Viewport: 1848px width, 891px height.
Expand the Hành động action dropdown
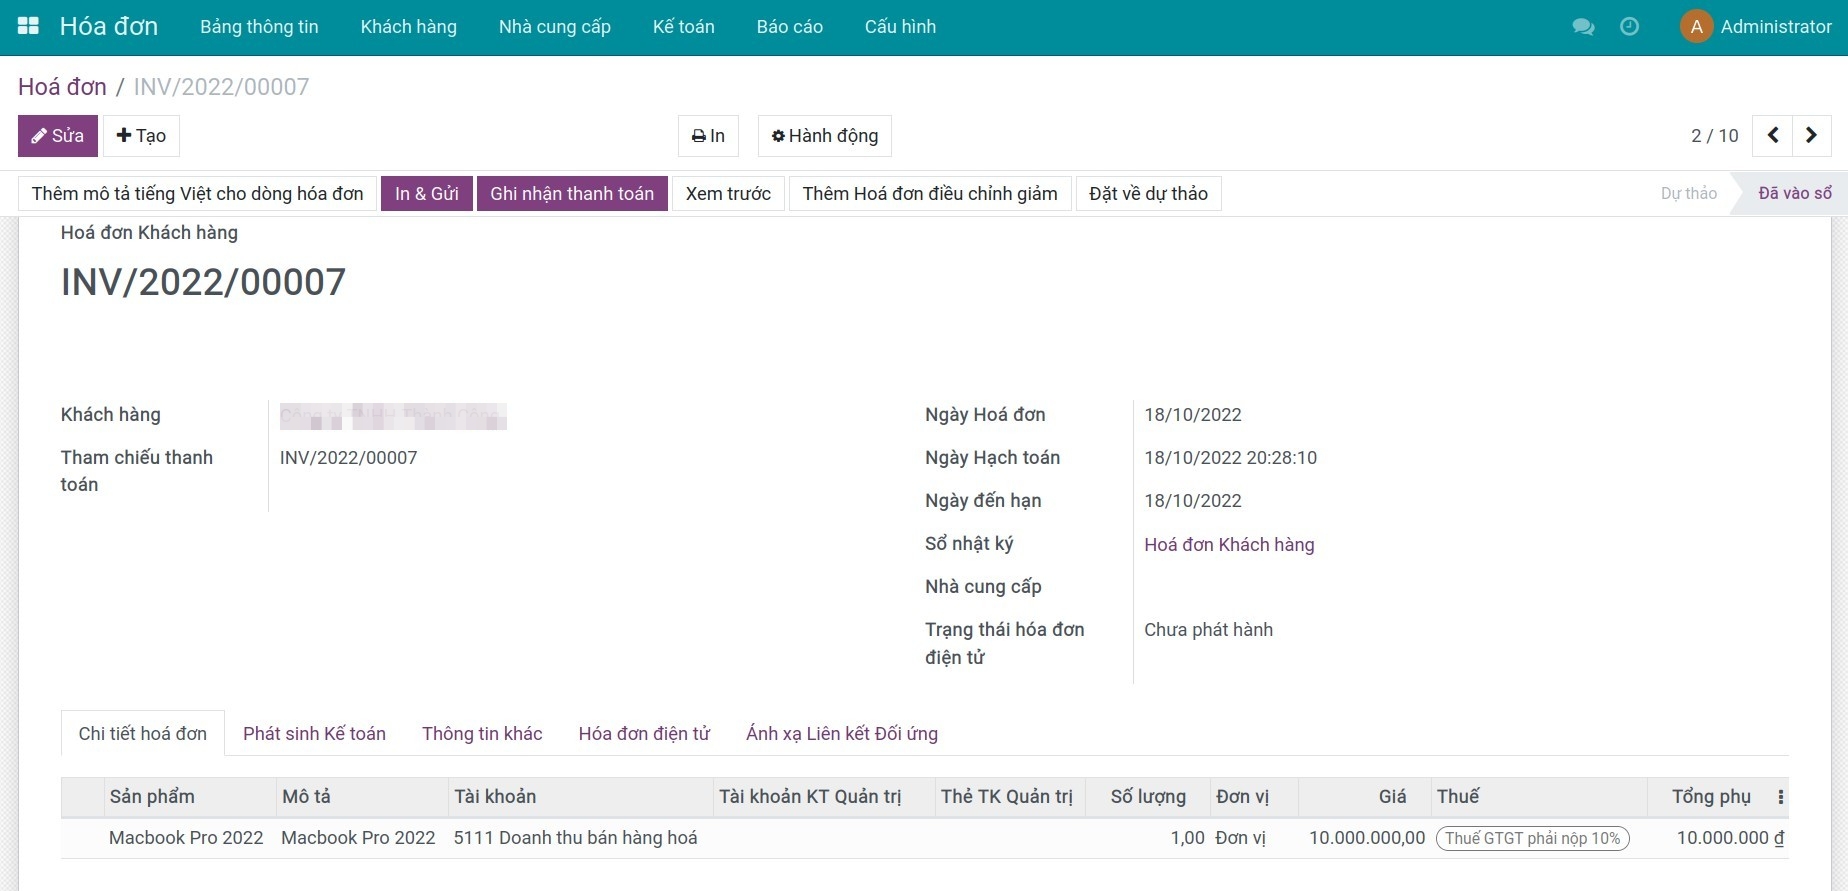tap(824, 136)
